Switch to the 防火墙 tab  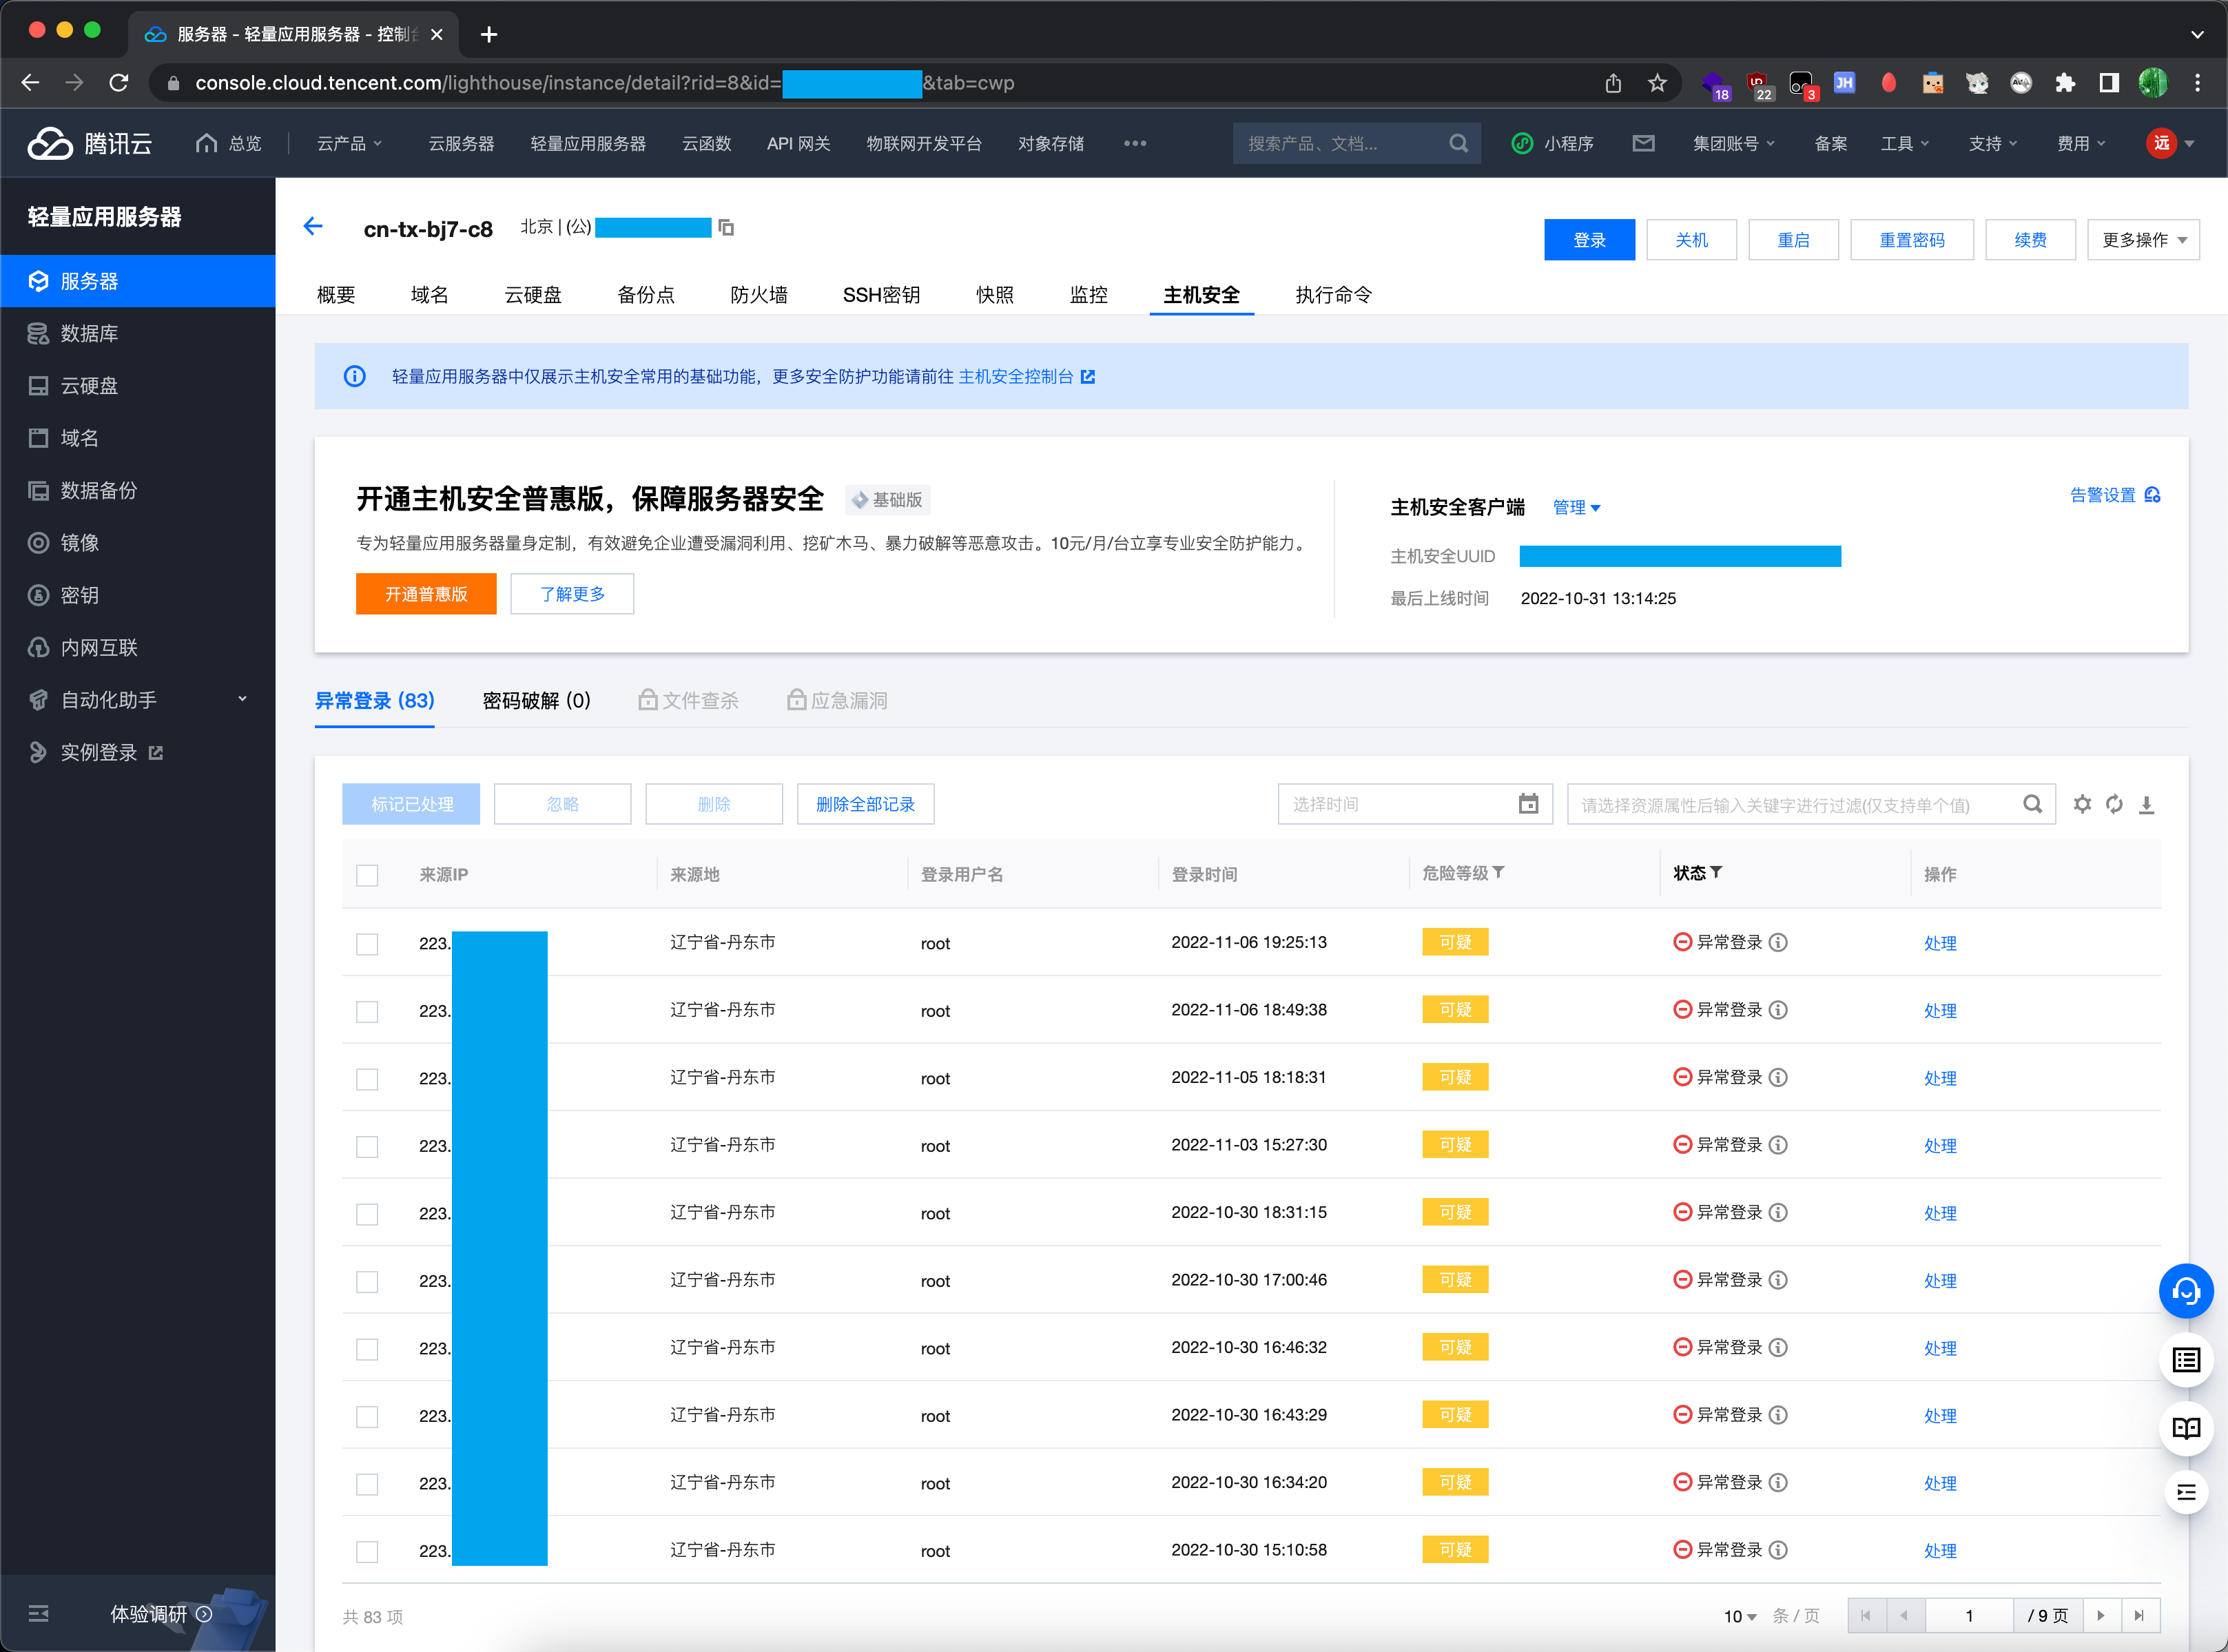(759, 295)
